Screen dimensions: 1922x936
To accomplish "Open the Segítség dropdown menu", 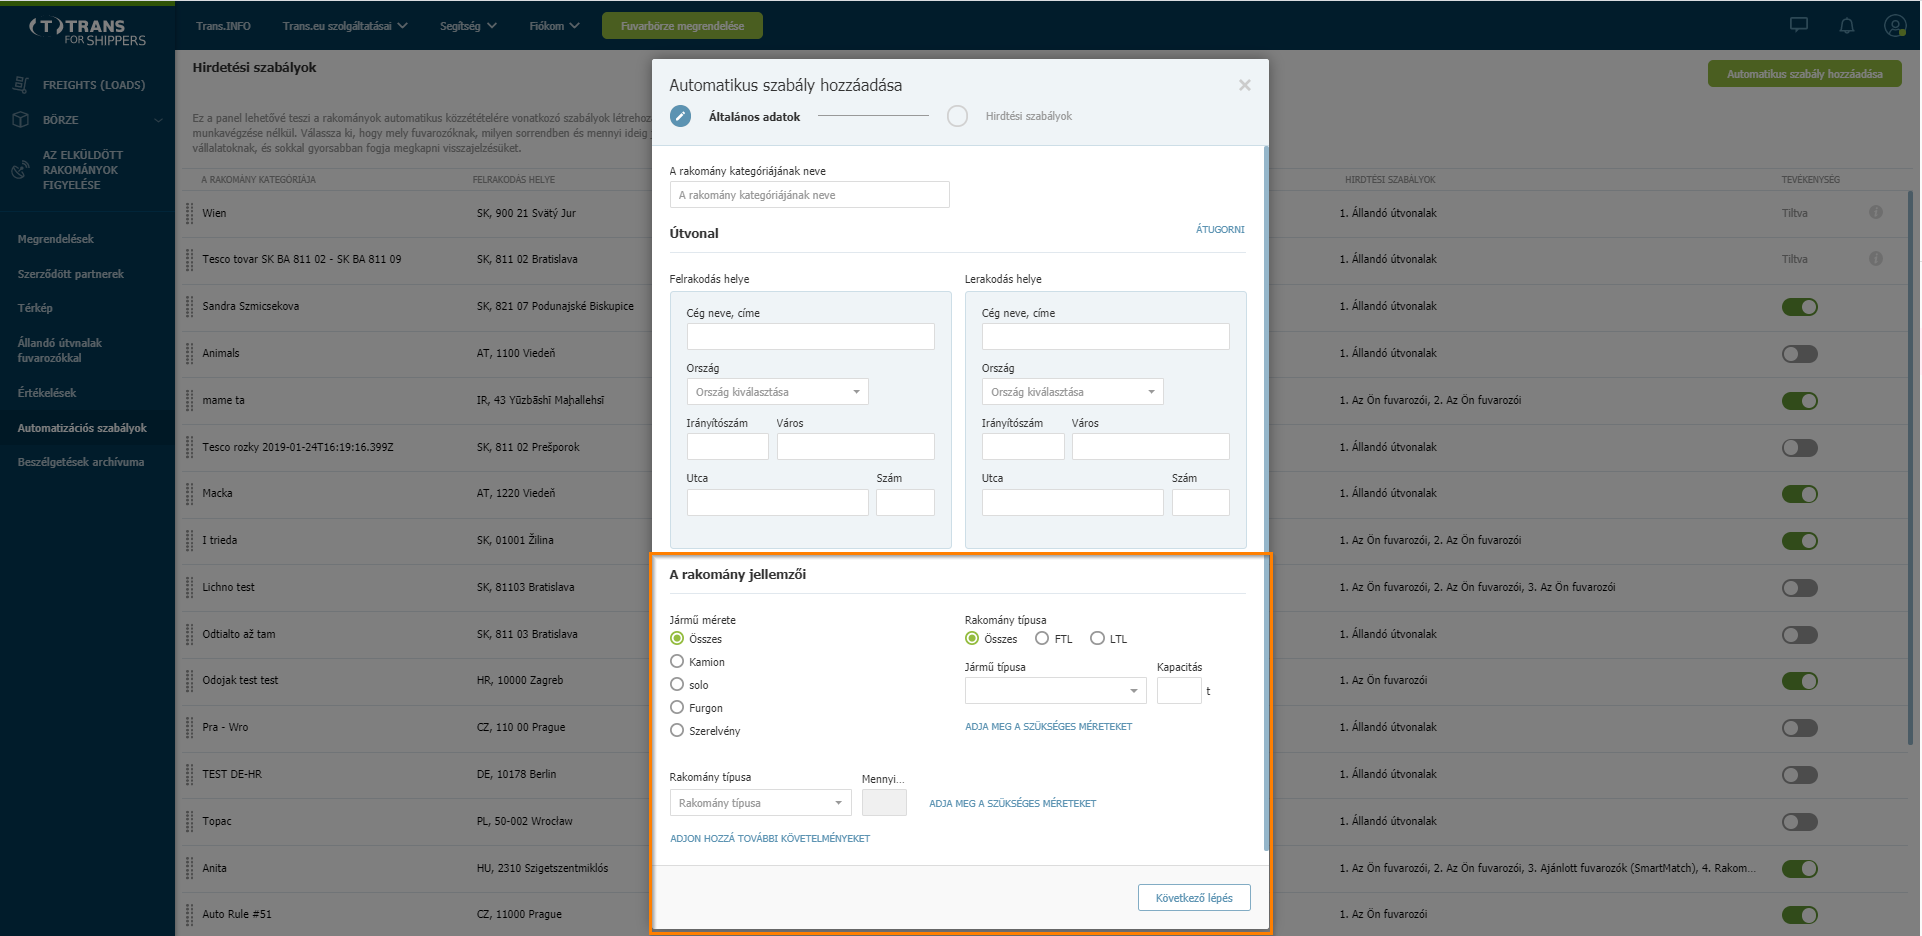I will tap(468, 26).
